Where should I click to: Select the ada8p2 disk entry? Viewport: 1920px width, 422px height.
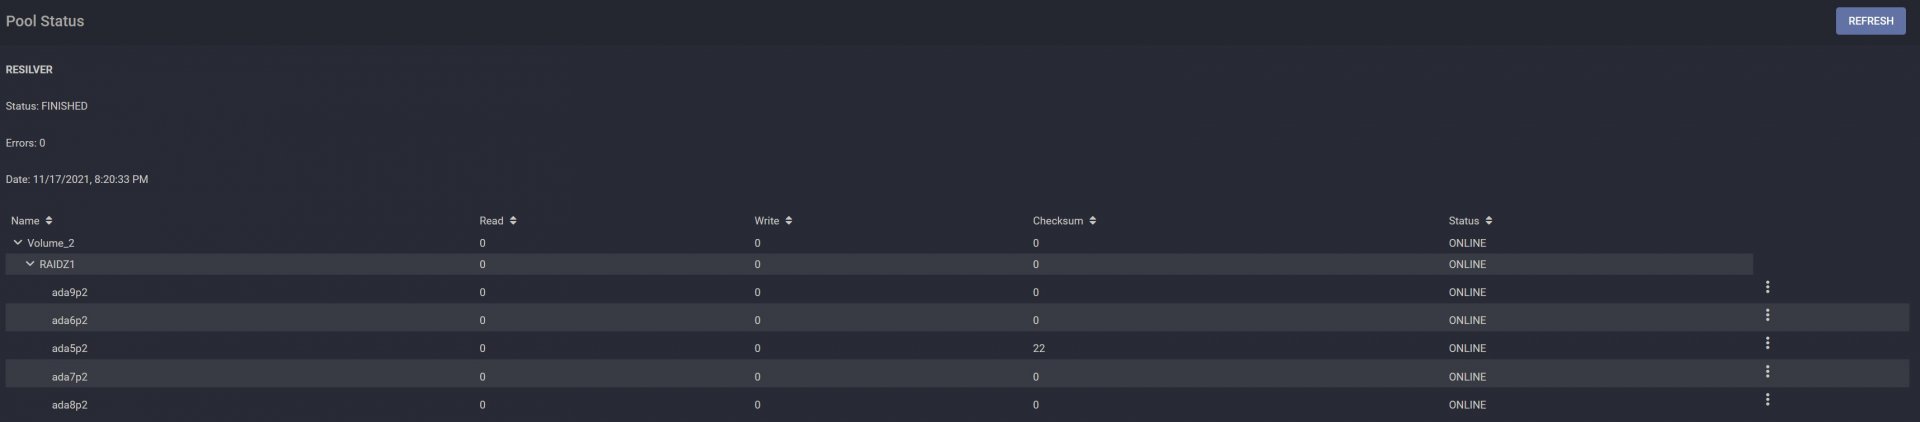[x=69, y=405]
